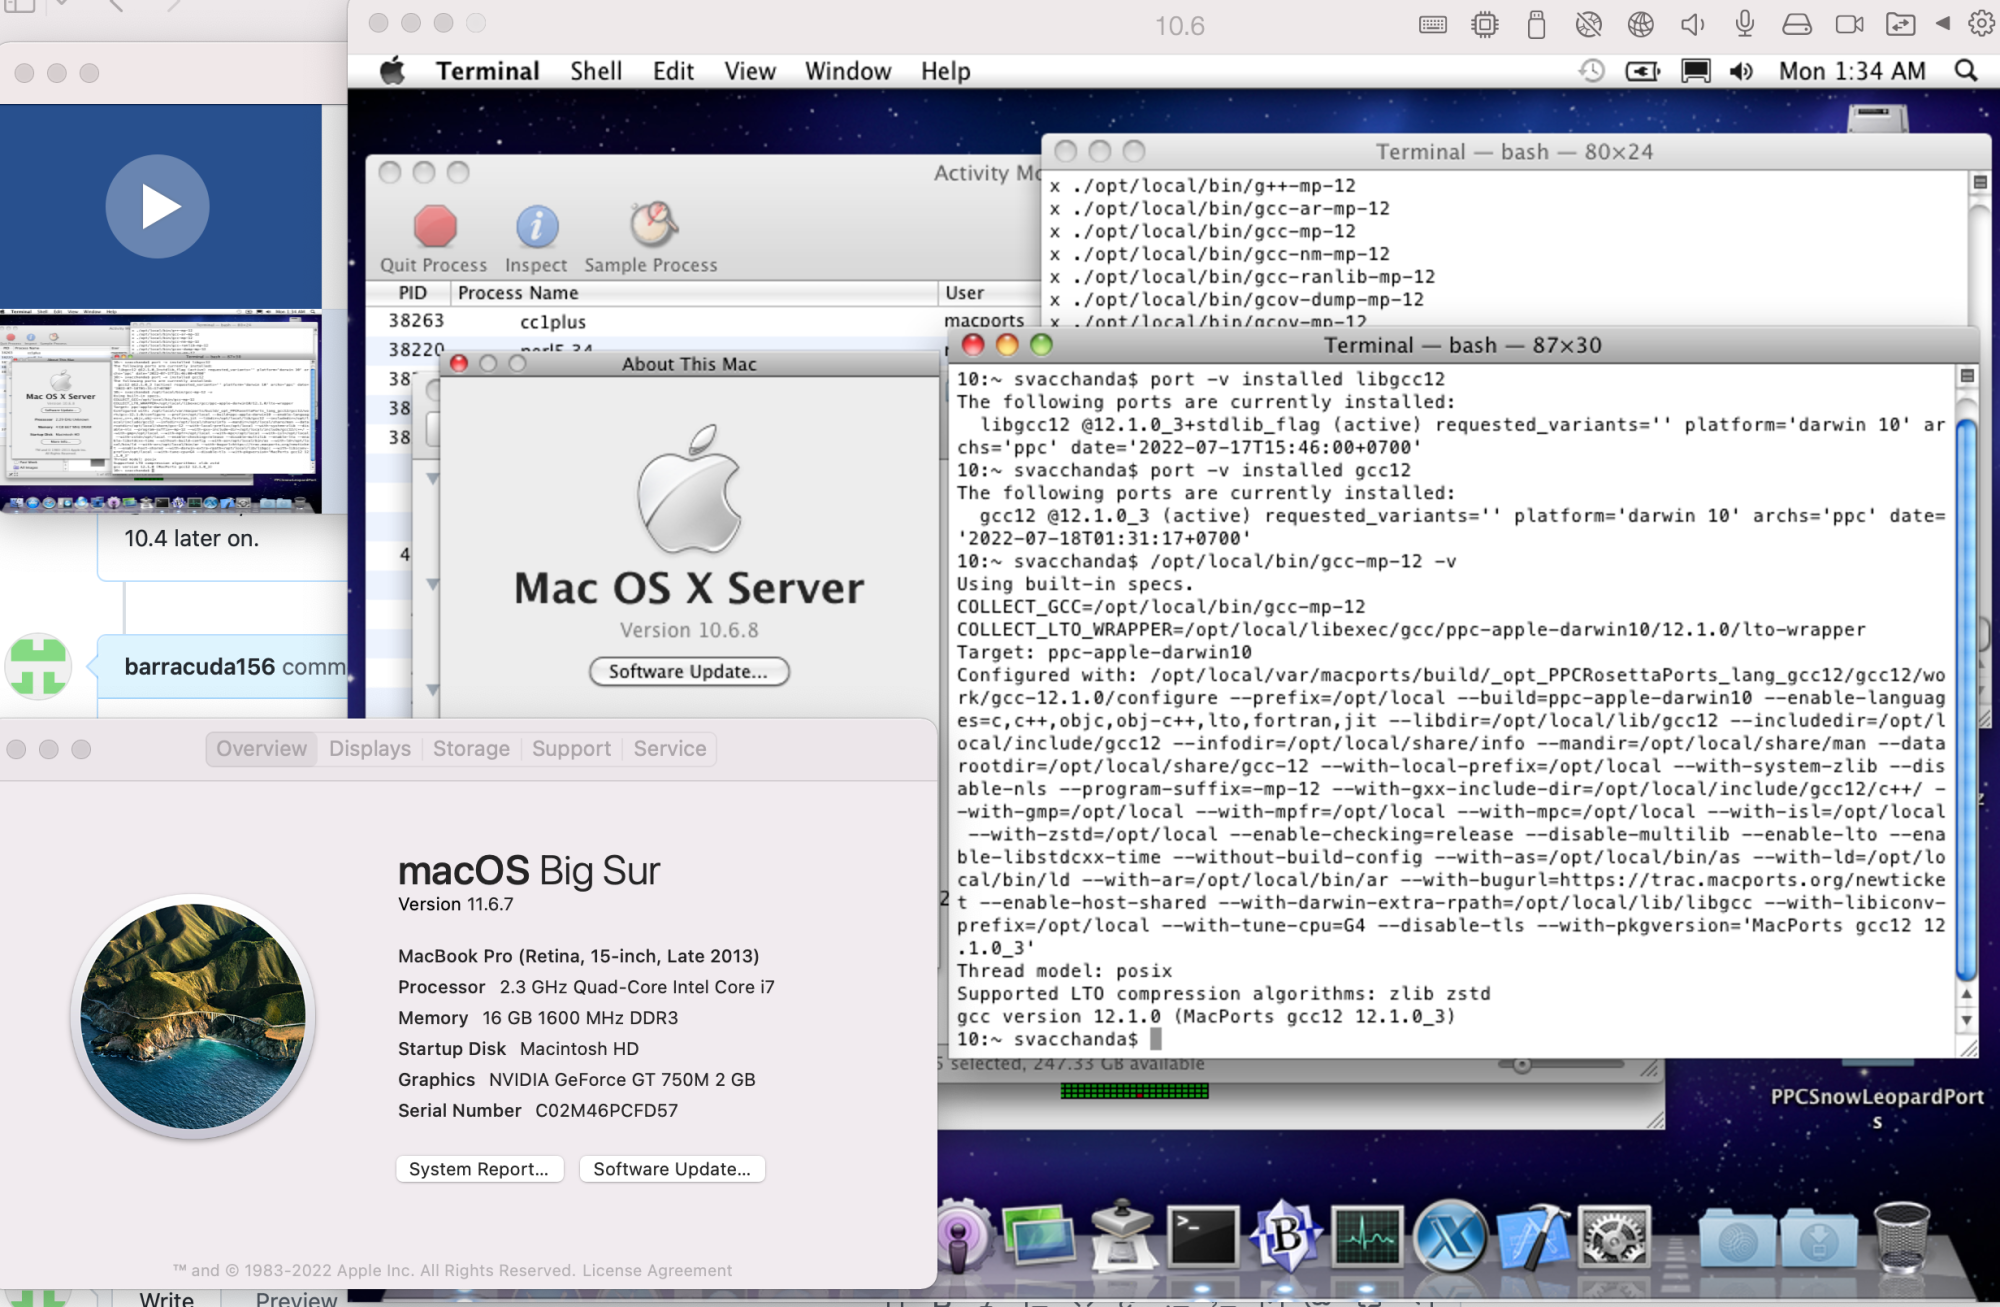Click the CPU chip icon in the UTM toolbar
The image size is (2000, 1307).
point(1484,25)
